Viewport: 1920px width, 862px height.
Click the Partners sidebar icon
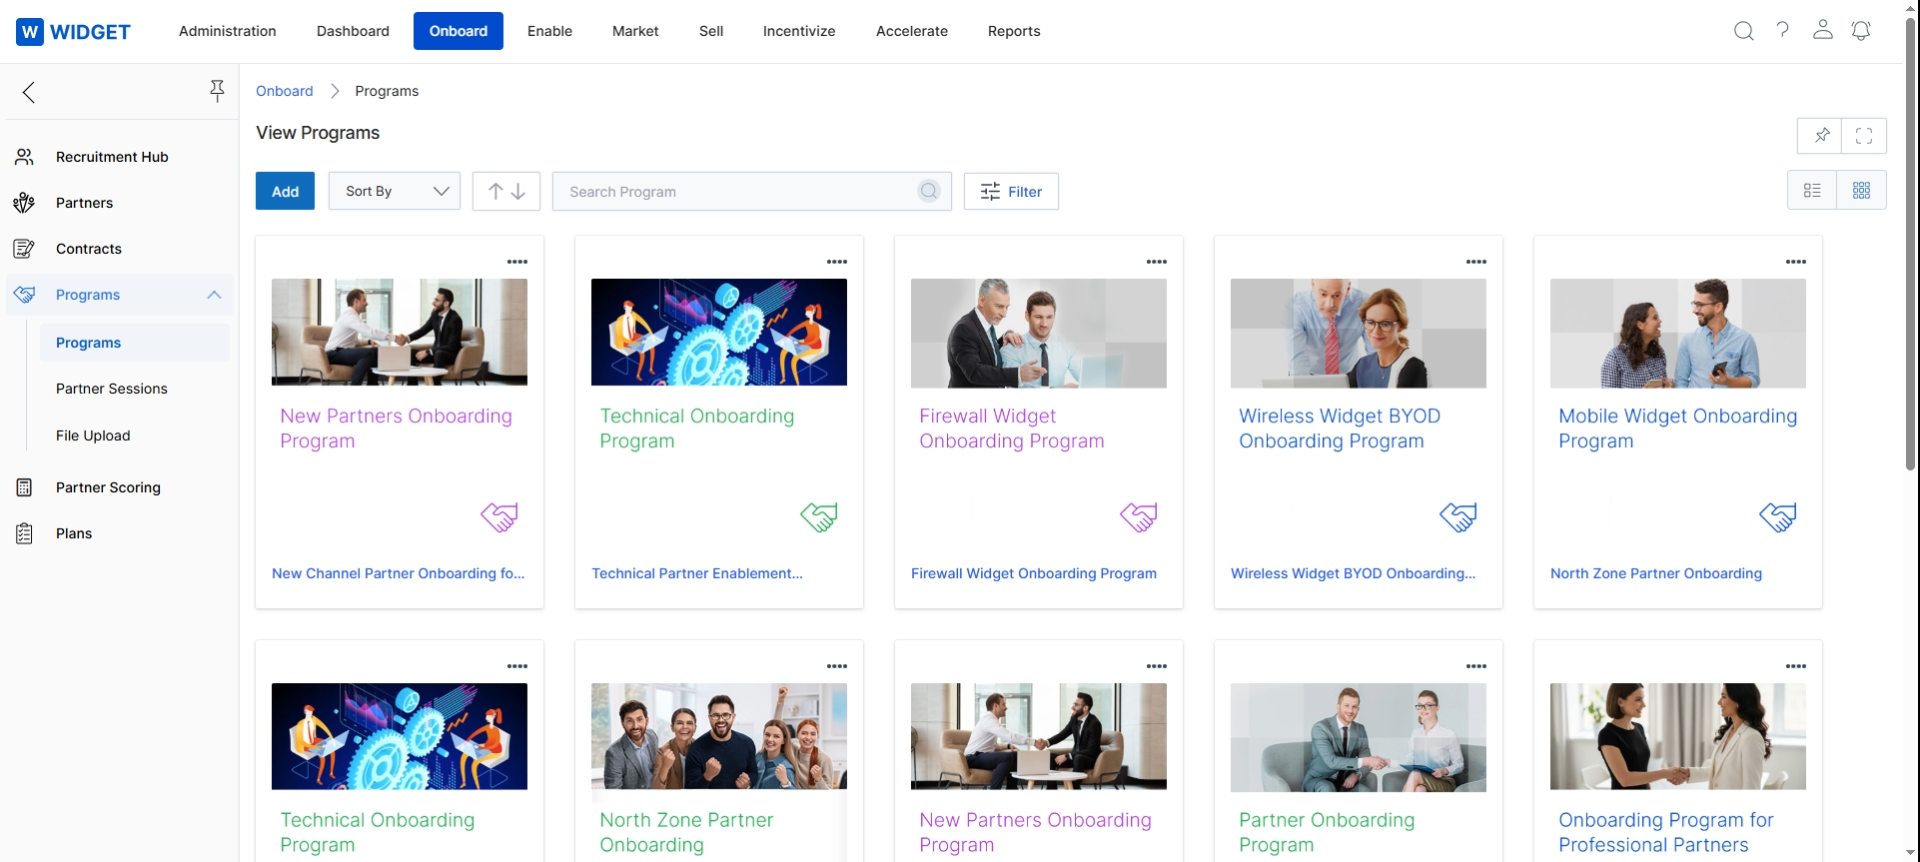coord(24,203)
